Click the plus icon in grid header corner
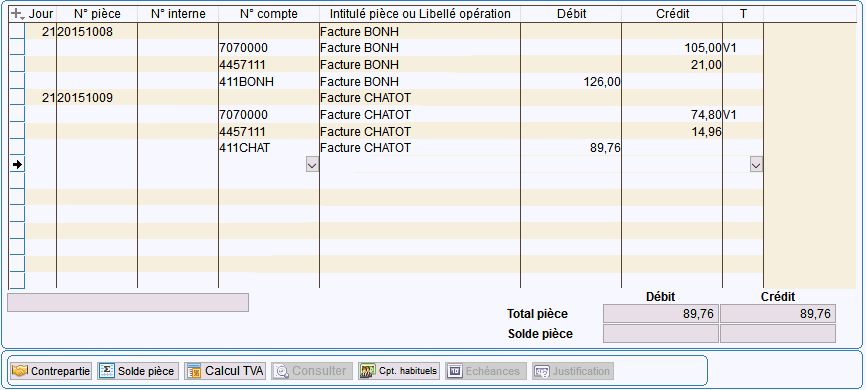Image resolution: width=866 pixels, height=390 pixels. coord(17,13)
